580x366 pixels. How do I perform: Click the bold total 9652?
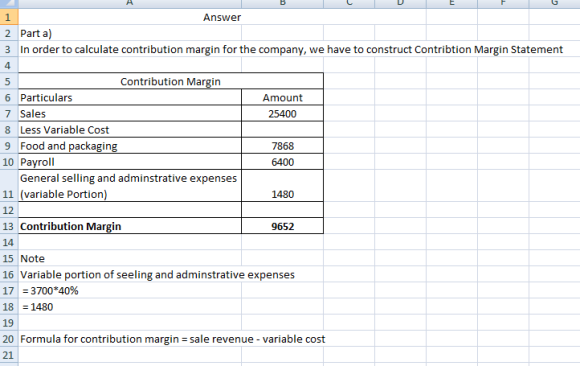click(282, 226)
